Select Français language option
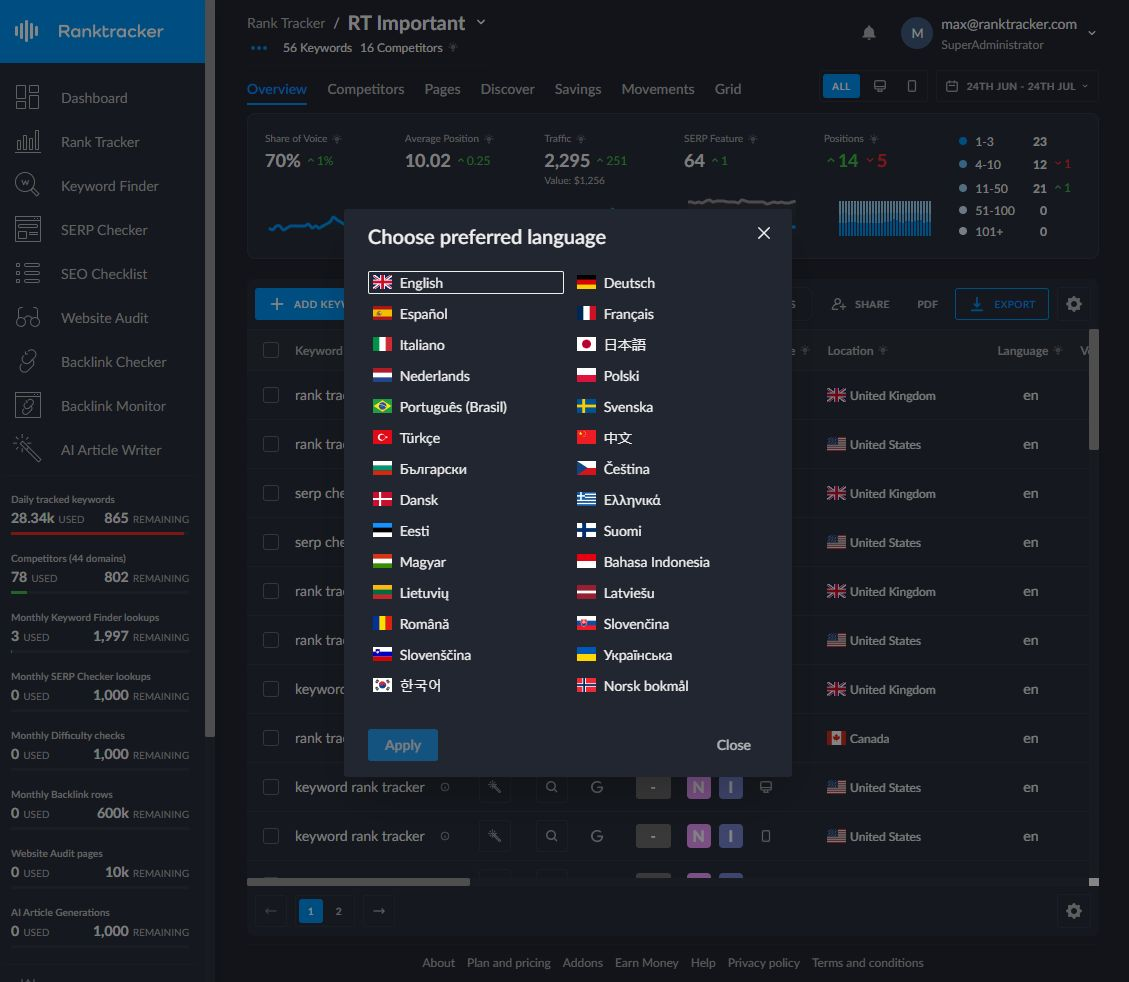Screen dimensions: 1129x982 616,314
